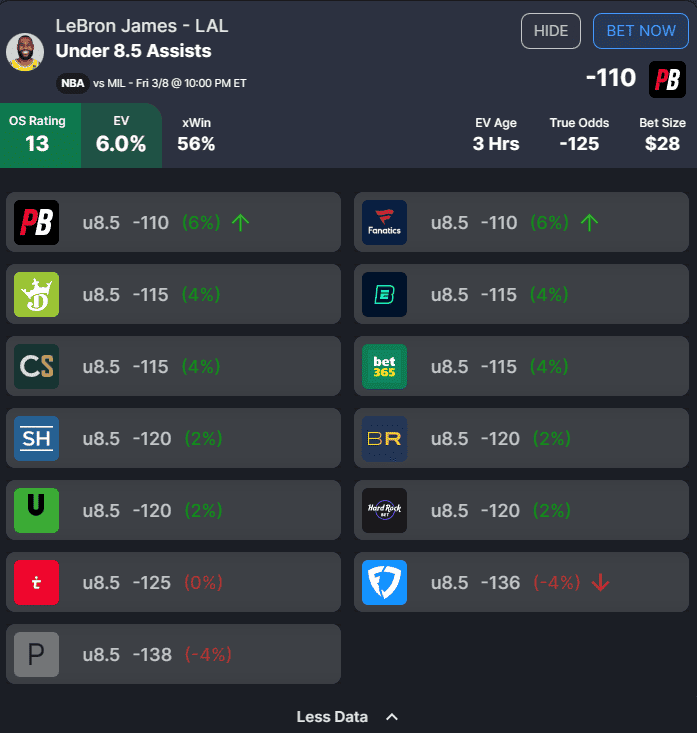Select the SuperBook SH icon
The image size is (697, 733).
pos(36,438)
